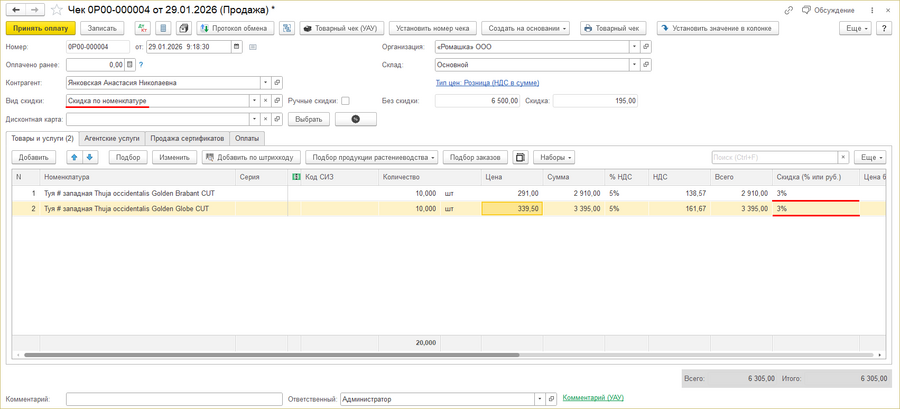Open the Наборы dropdown menu

point(554,157)
